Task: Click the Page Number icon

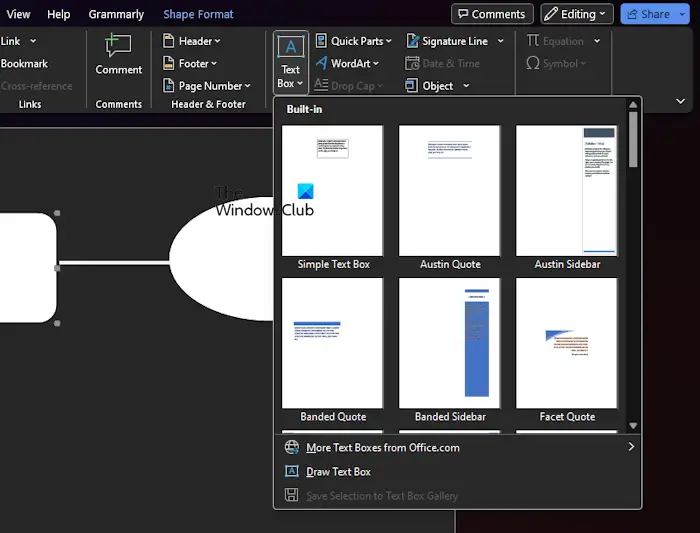Action: [x=168, y=85]
